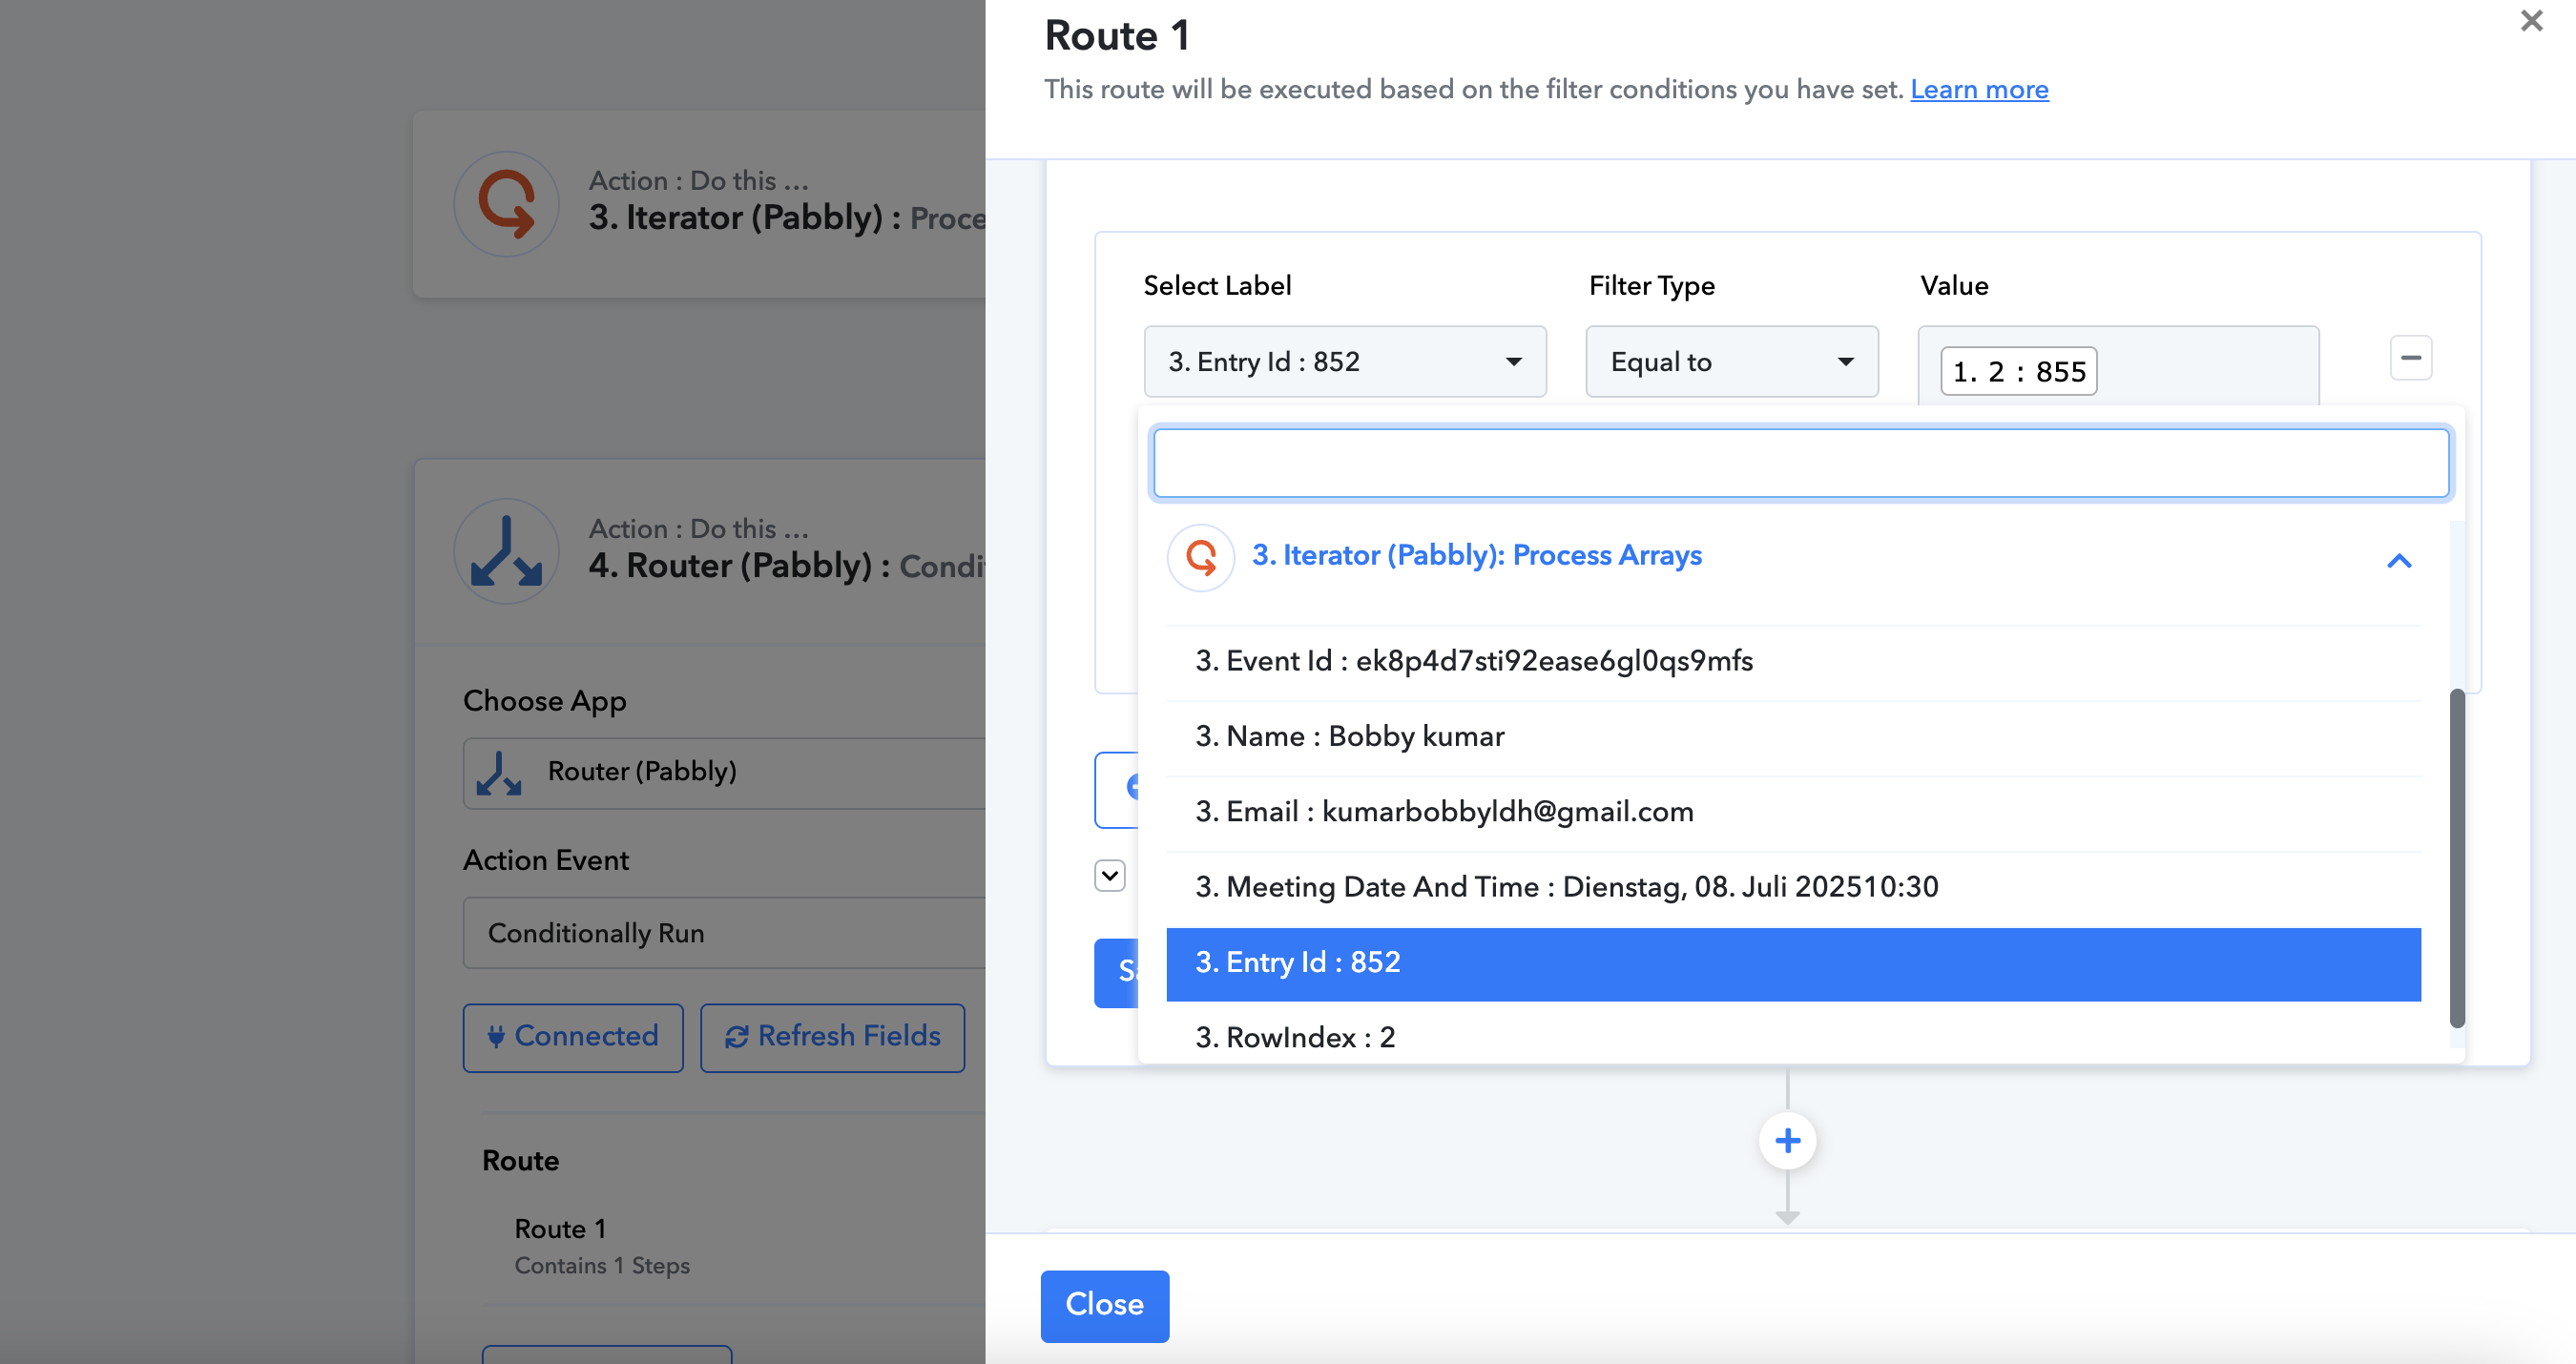Click the Router (Pabbly) step icon
Screen dimensions: 2576x1364
point(507,552)
